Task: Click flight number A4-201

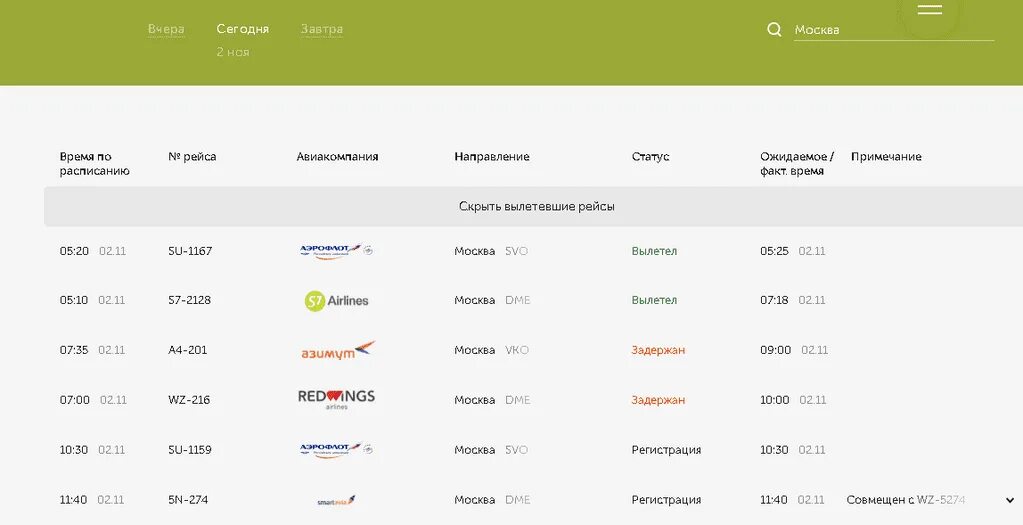Action: [x=187, y=350]
